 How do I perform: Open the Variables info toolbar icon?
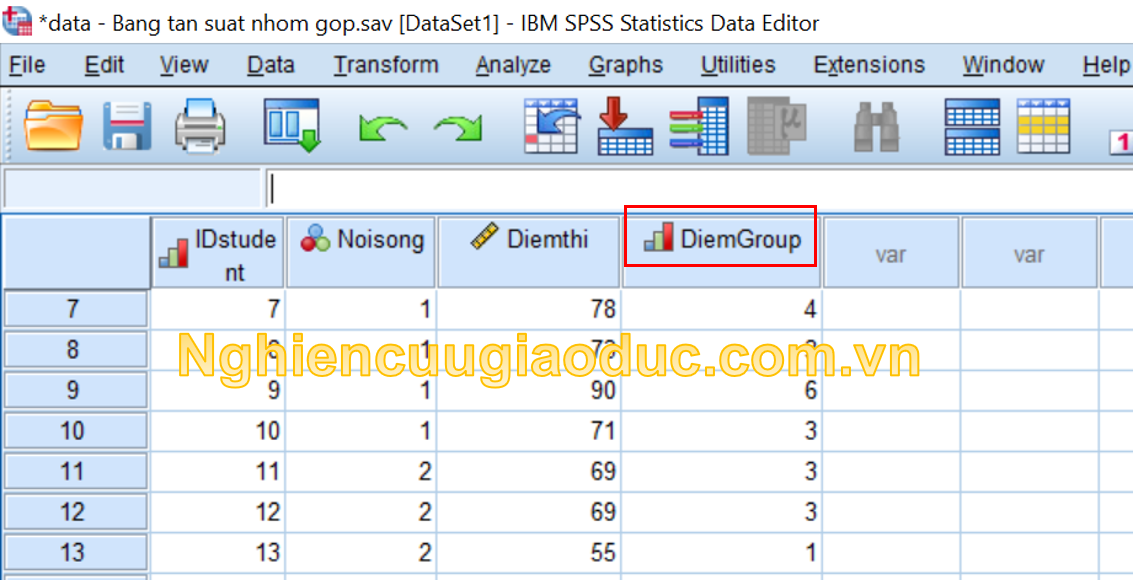pyautogui.click(x=699, y=126)
